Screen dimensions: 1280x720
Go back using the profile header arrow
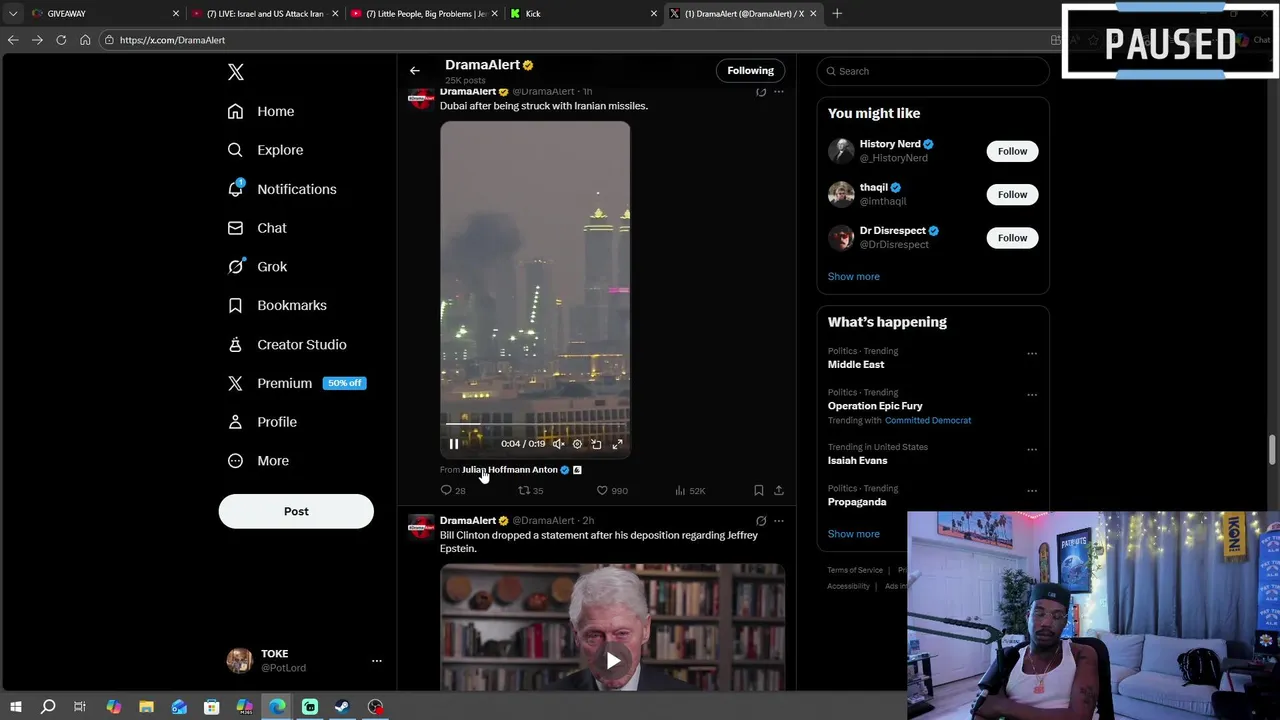415,71
